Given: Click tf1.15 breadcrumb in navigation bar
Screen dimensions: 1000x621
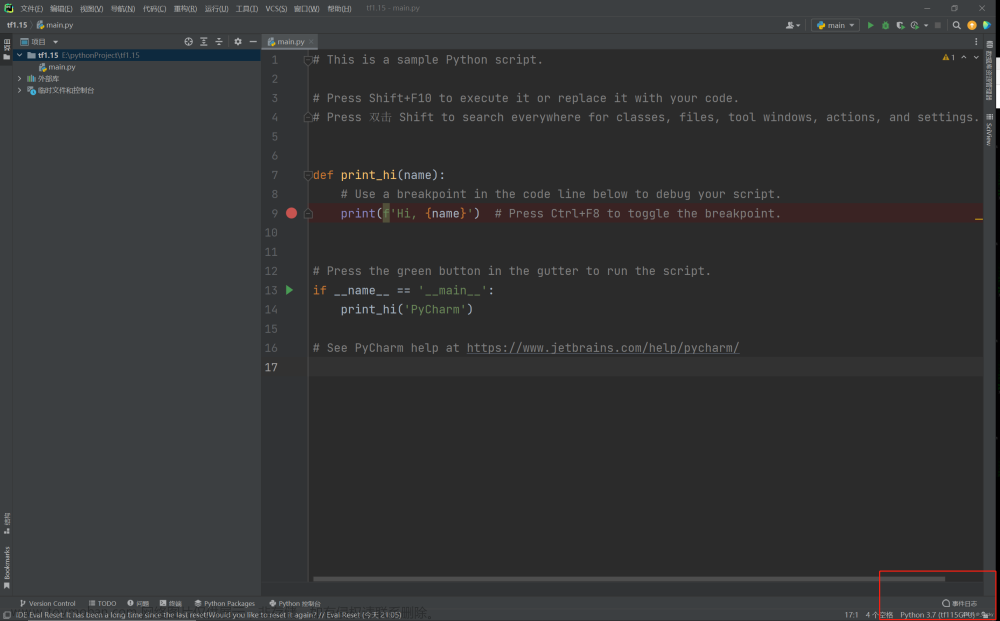Looking at the screenshot, I should [x=17, y=25].
